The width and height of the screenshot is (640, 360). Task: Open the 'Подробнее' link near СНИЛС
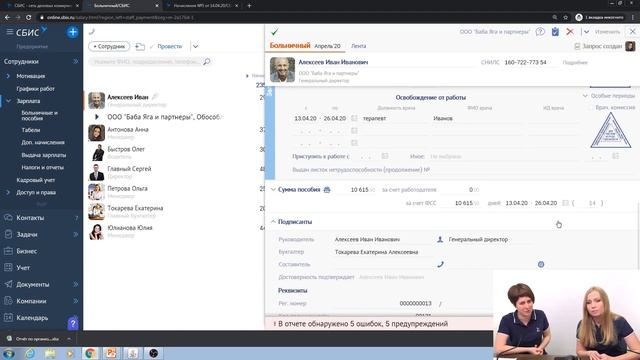point(575,62)
